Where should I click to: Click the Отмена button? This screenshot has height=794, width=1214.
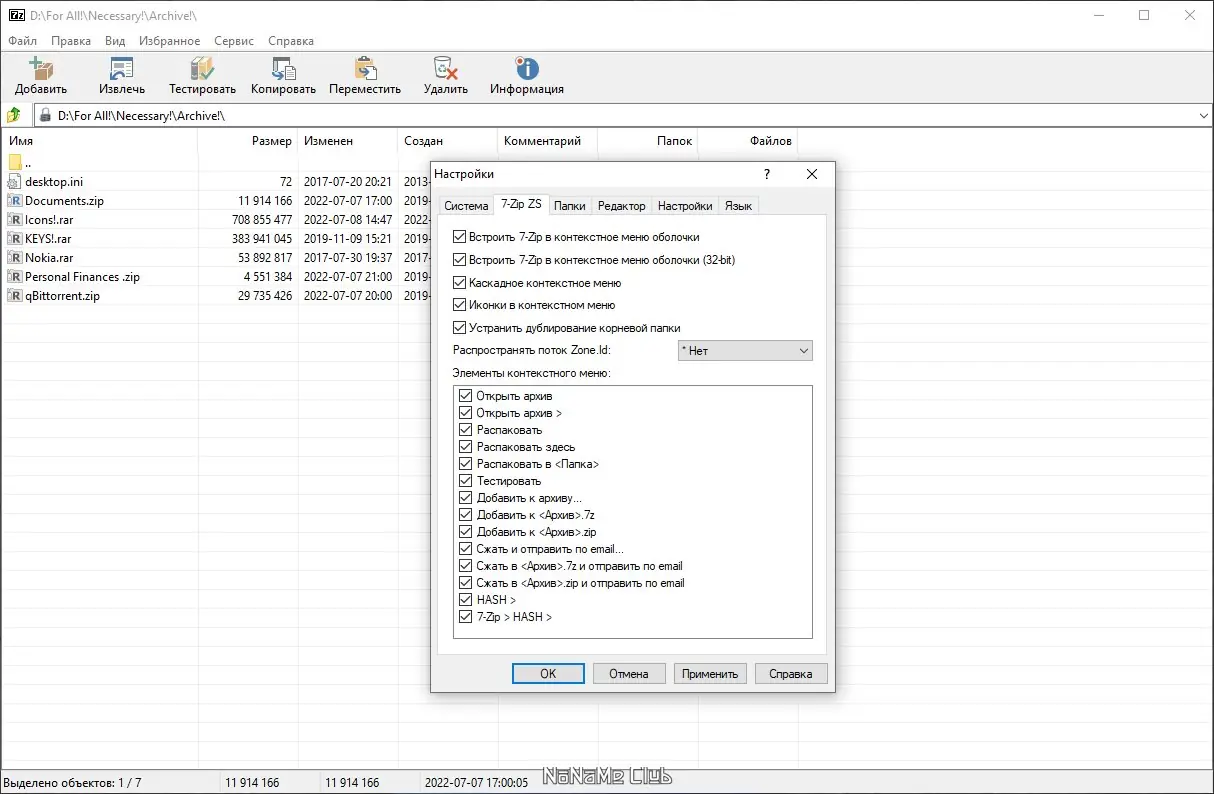tap(629, 674)
